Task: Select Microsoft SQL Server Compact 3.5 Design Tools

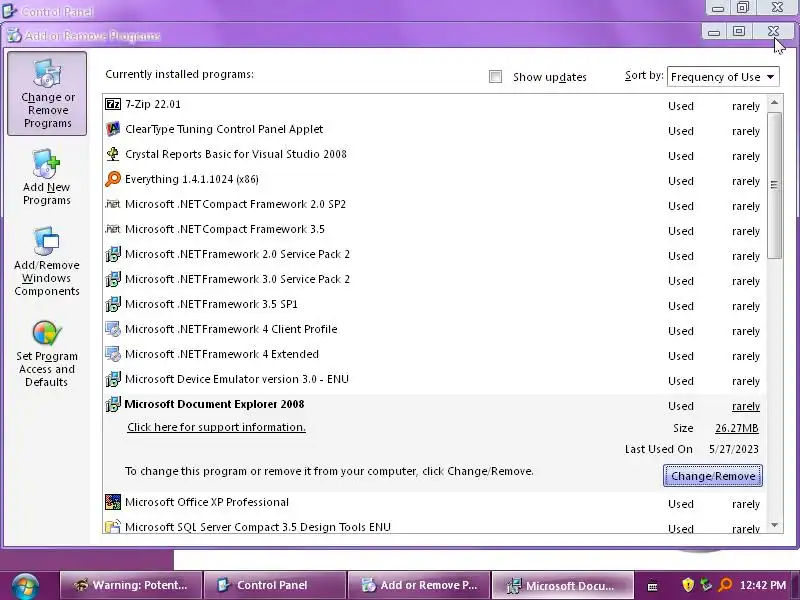Action: tap(434, 526)
